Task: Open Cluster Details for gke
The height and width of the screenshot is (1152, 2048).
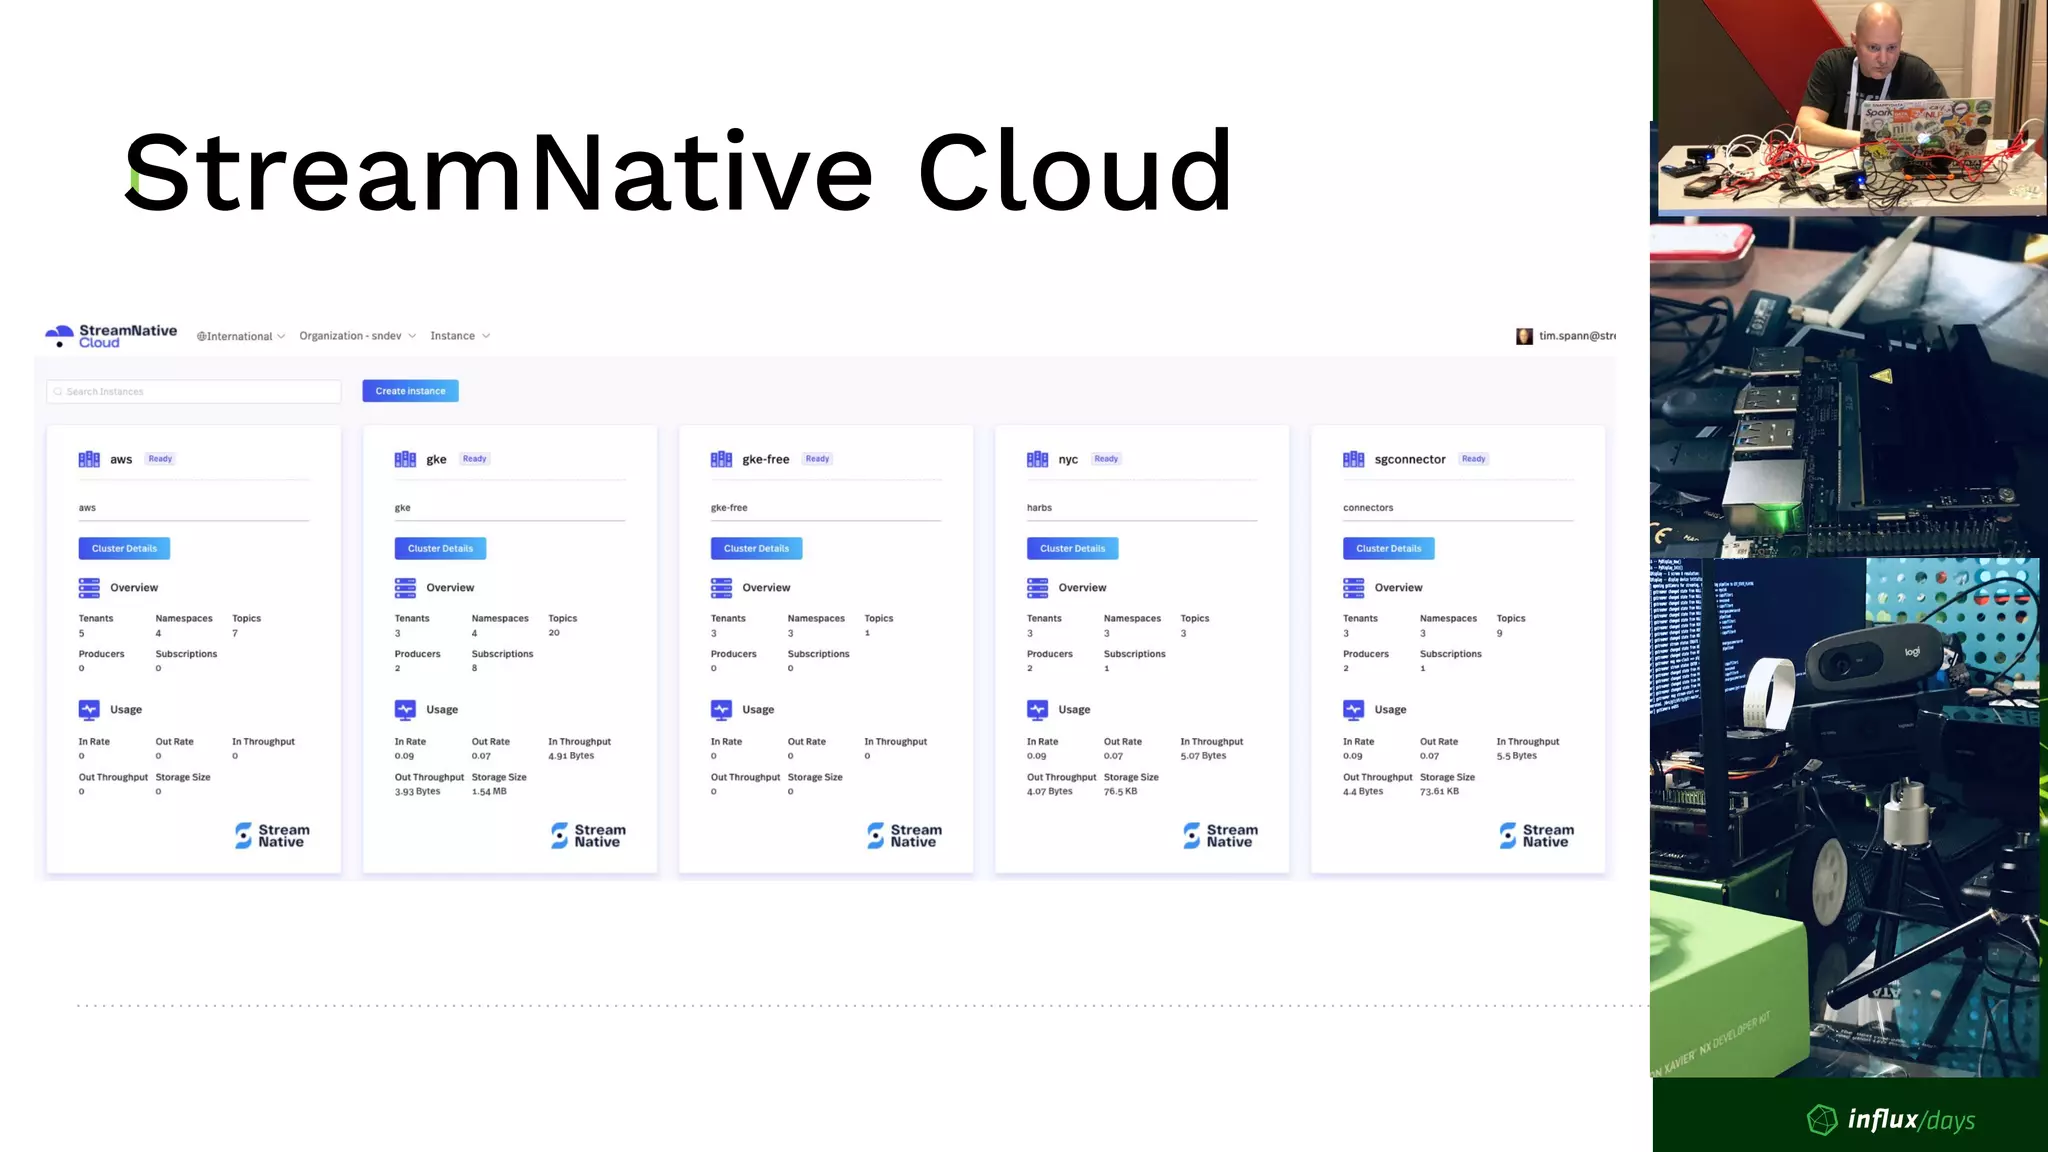Action: (x=440, y=548)
